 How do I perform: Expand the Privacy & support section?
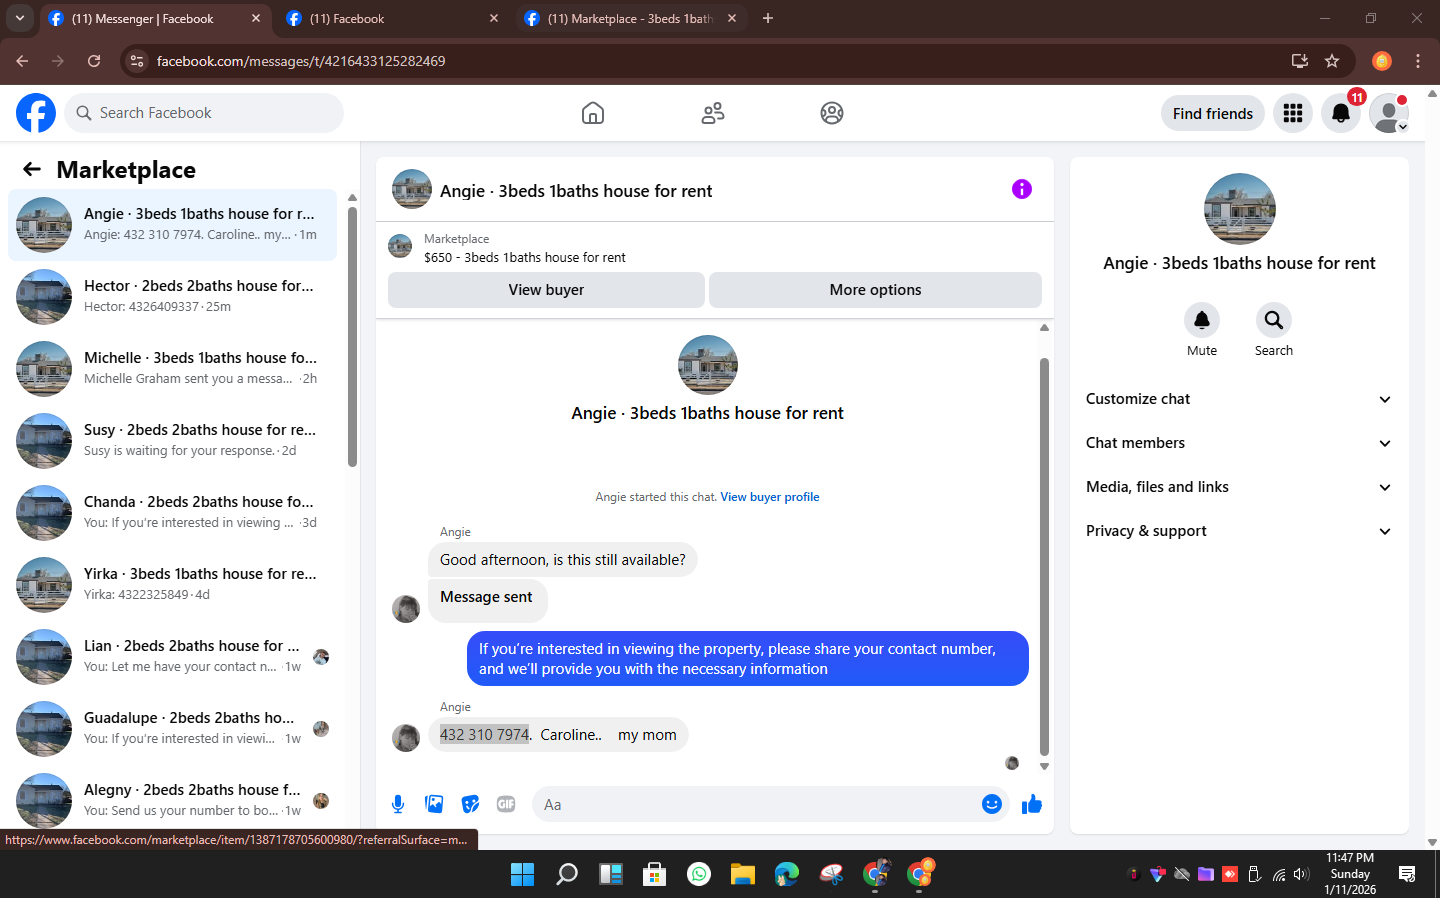click(x=1239, y=531)
